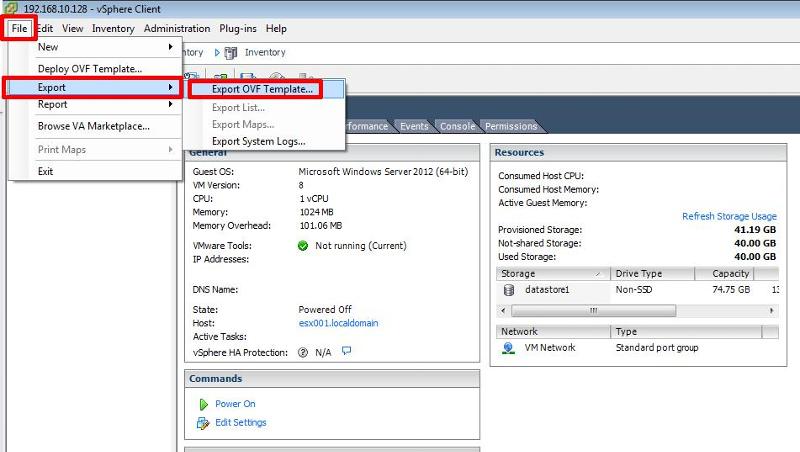Select Browse VA Marketplace menu entry
The width and height of the screenshot is (800, 452).
pos(95,126)
